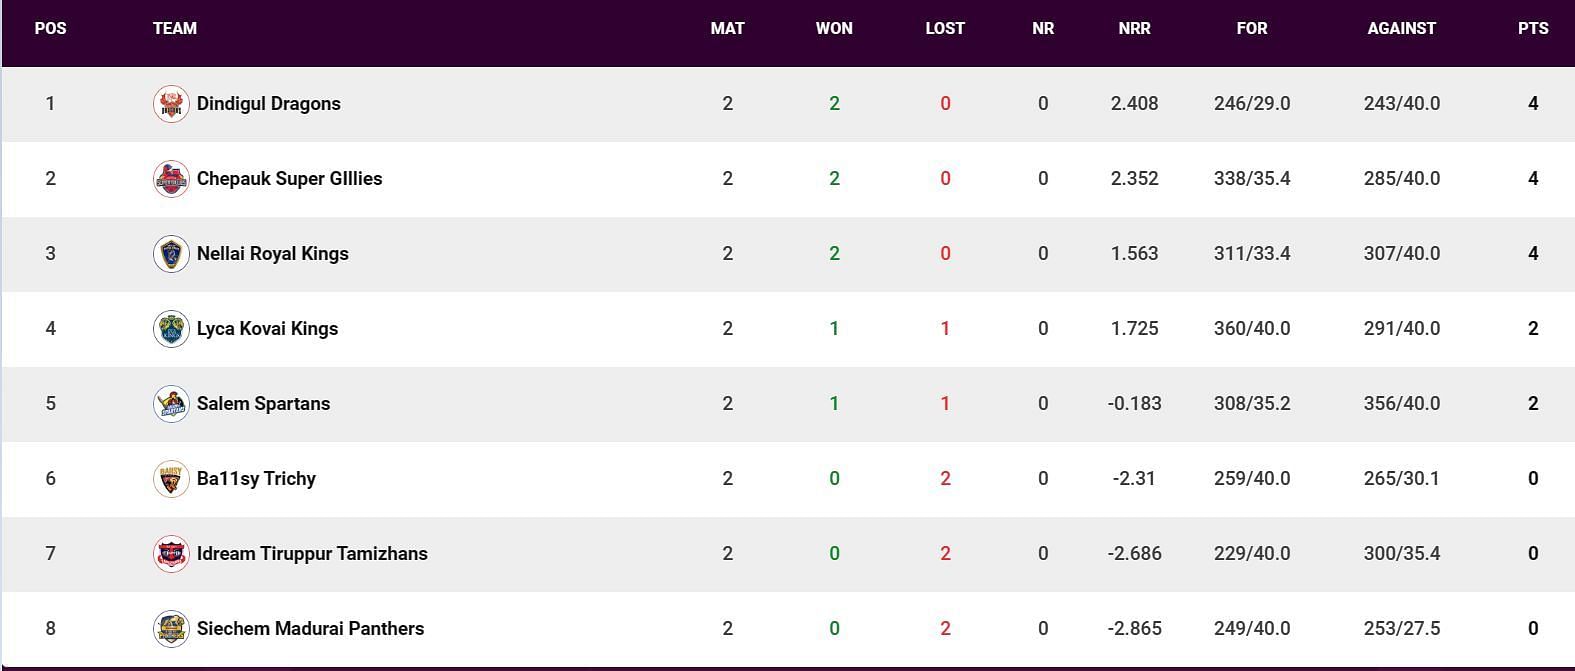The width and height of the screenshot is (1575, 671).
Task: Click the Siechem Madurai Panthers team logo
Action: pyautogui.click(x=171, y=629)
